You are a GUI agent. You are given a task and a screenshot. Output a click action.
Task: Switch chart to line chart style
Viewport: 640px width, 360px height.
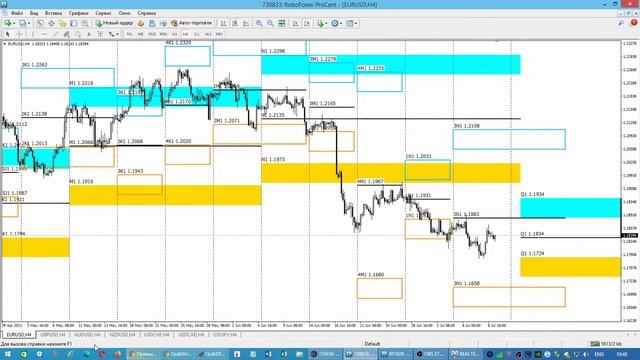pyautogui.click(x=246, y=23)
